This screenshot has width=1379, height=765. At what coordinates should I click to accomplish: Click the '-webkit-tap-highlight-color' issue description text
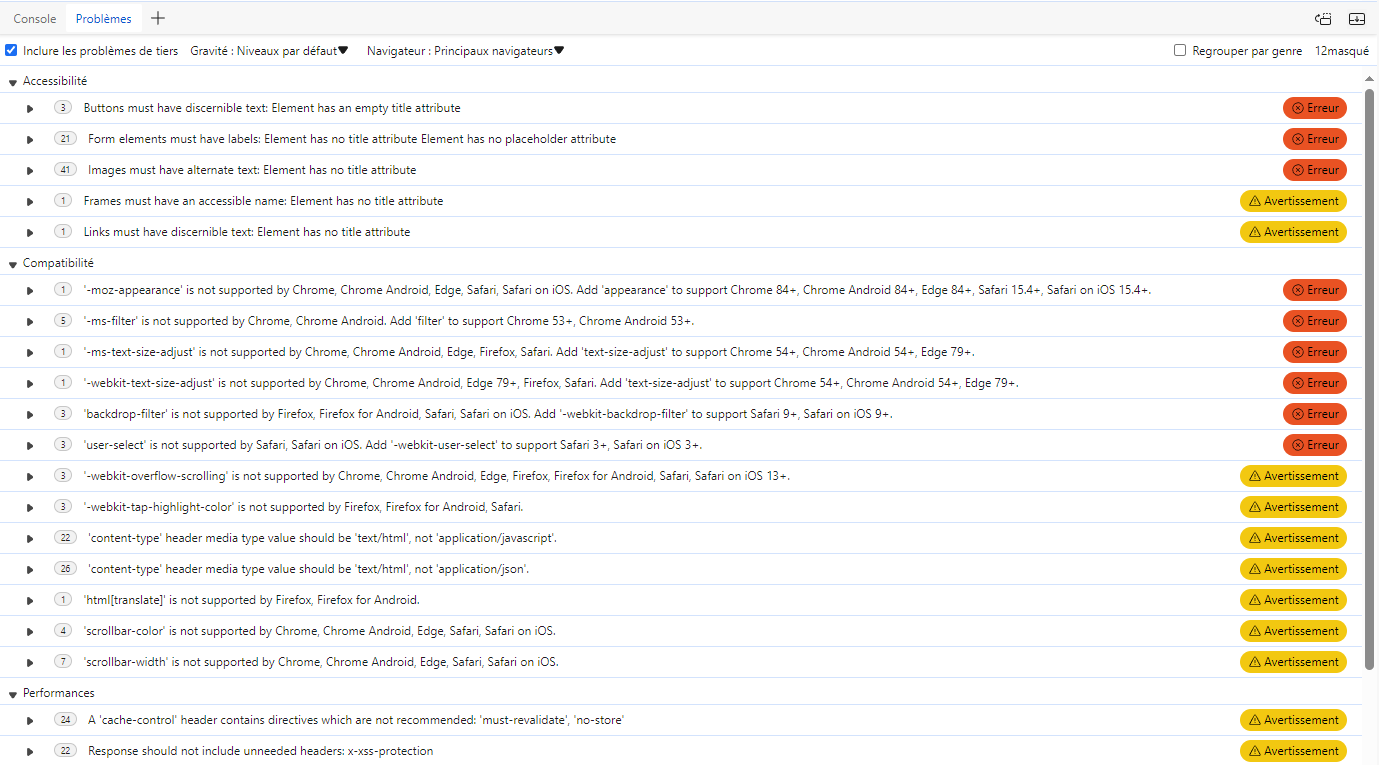click(x=303, y=507)
